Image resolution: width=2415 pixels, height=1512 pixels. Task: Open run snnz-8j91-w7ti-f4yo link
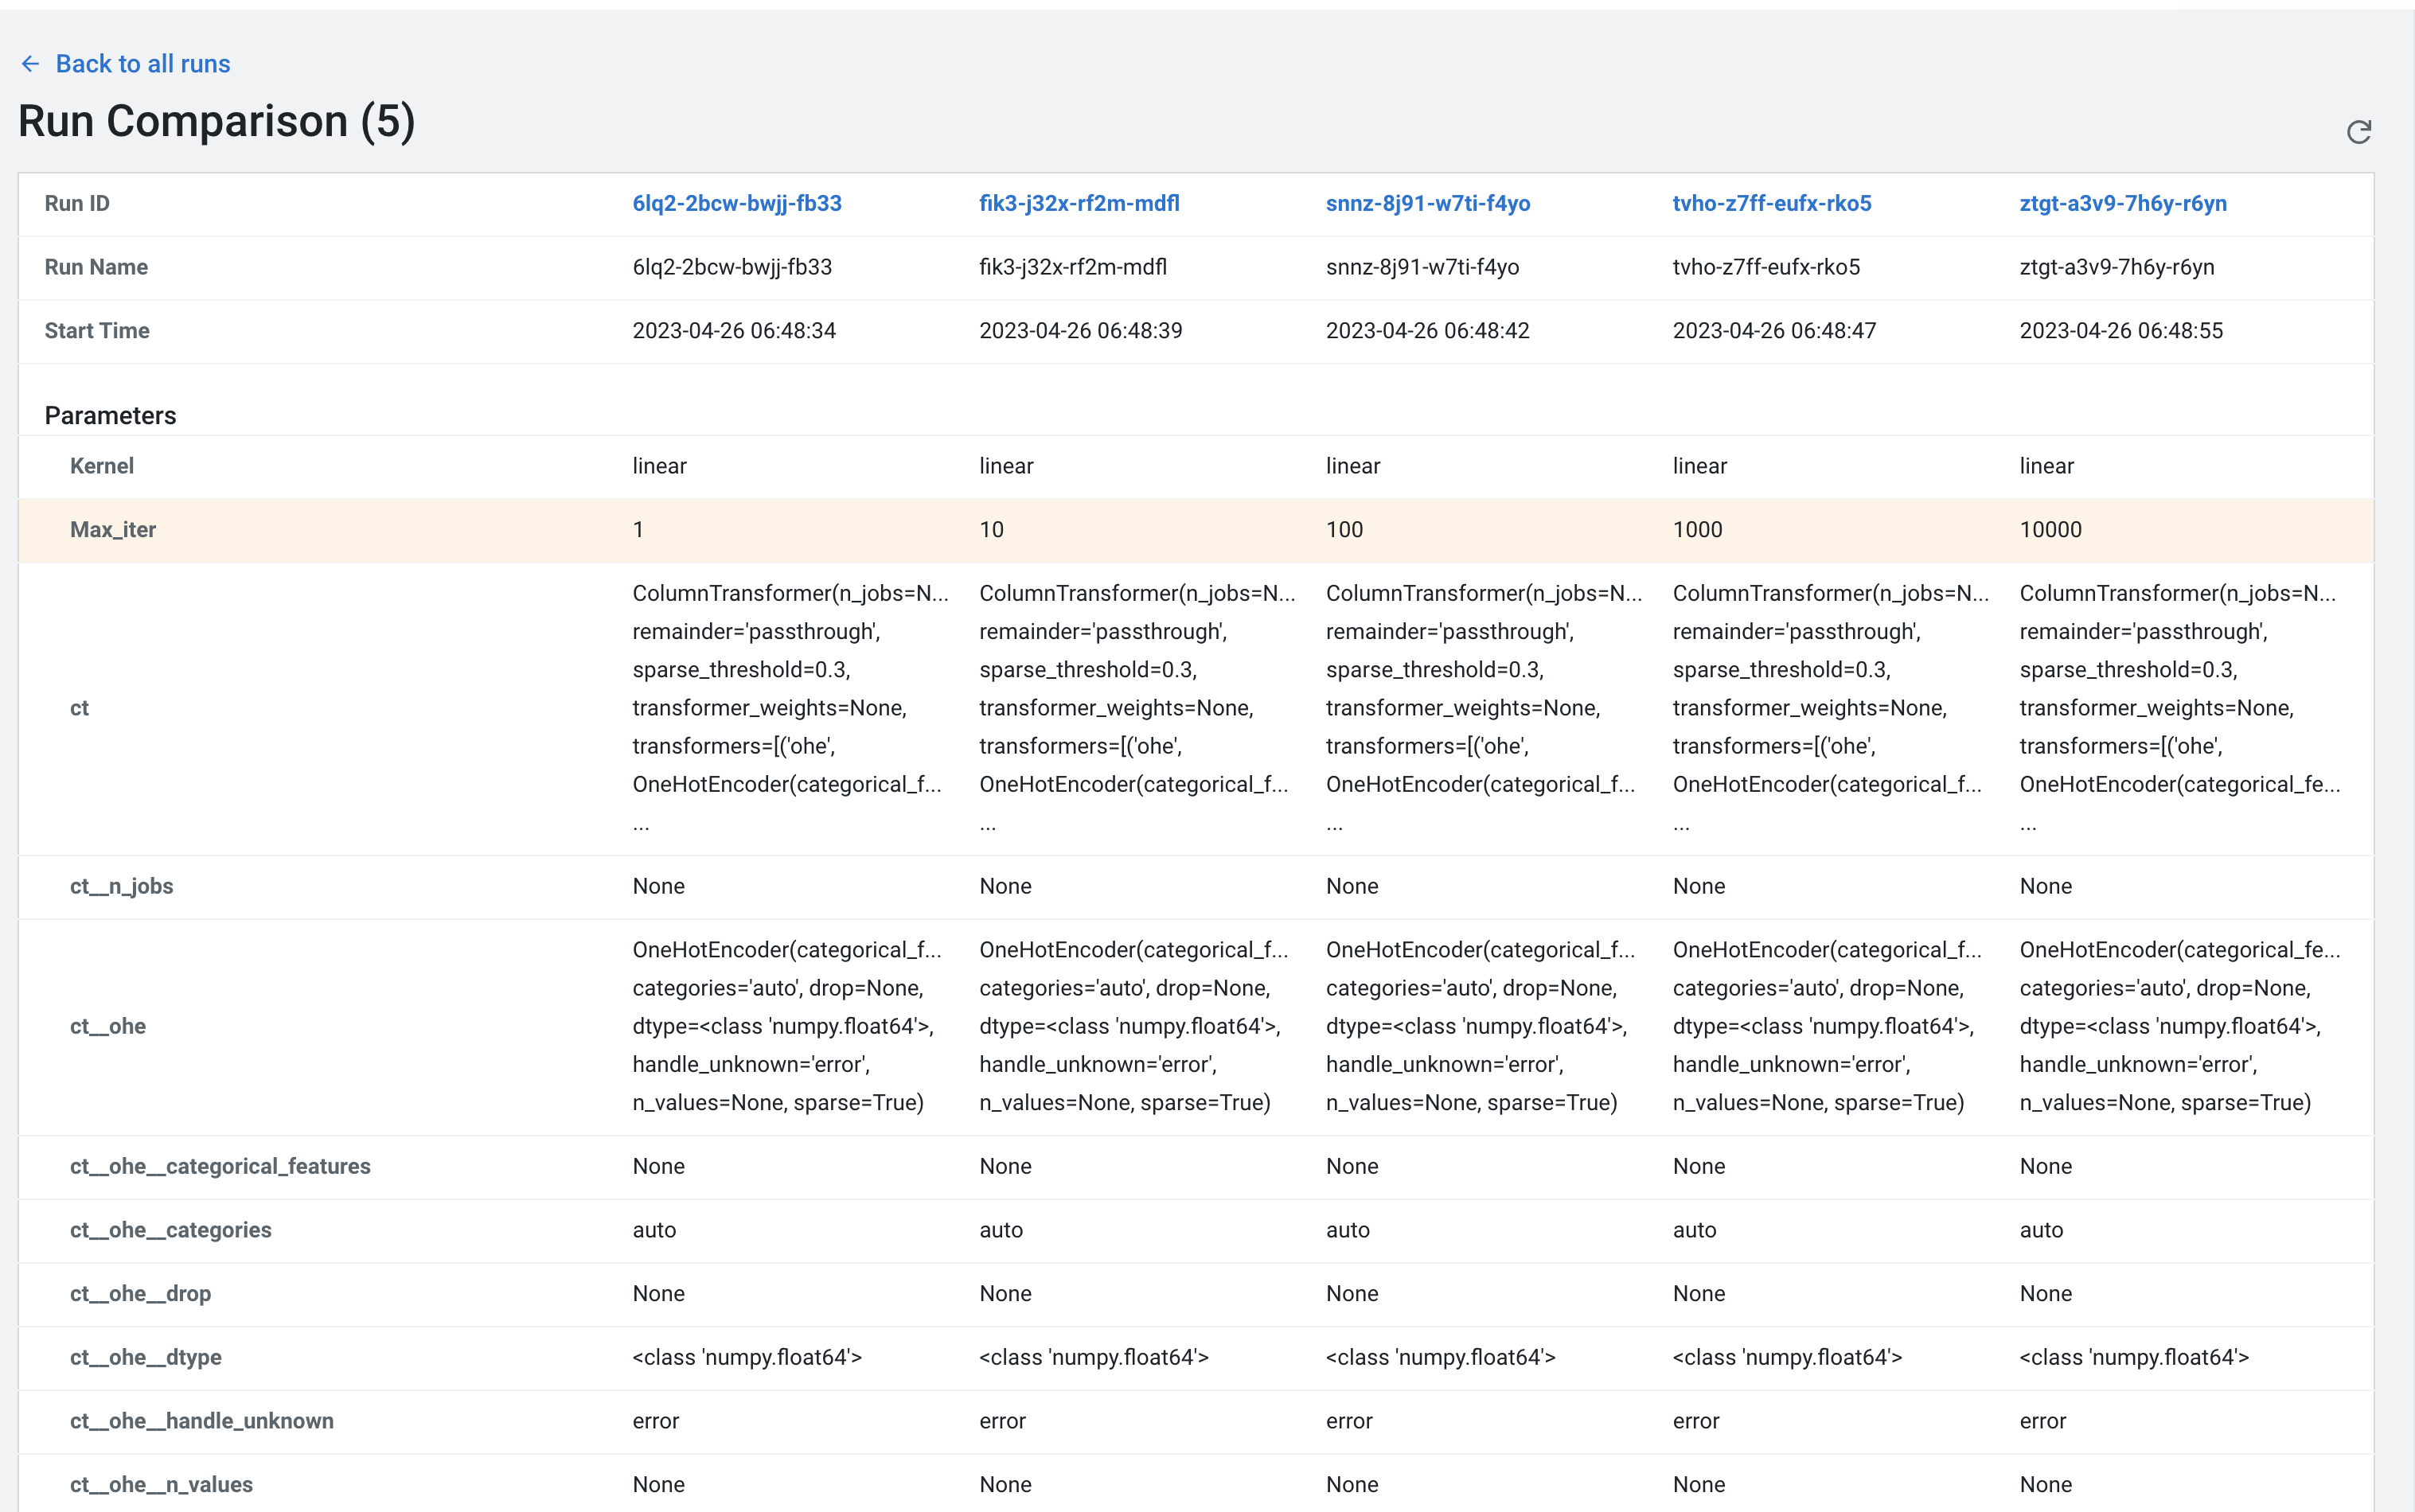1427,203
